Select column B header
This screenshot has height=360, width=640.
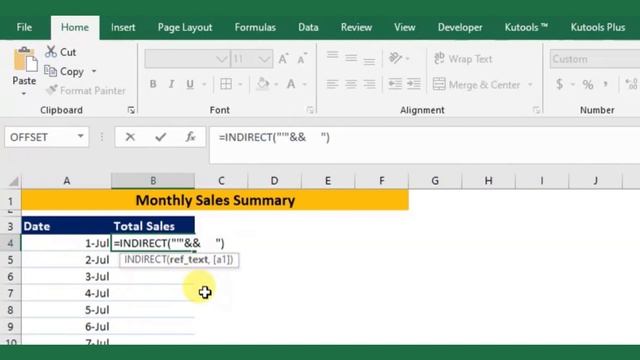[153, 180]
